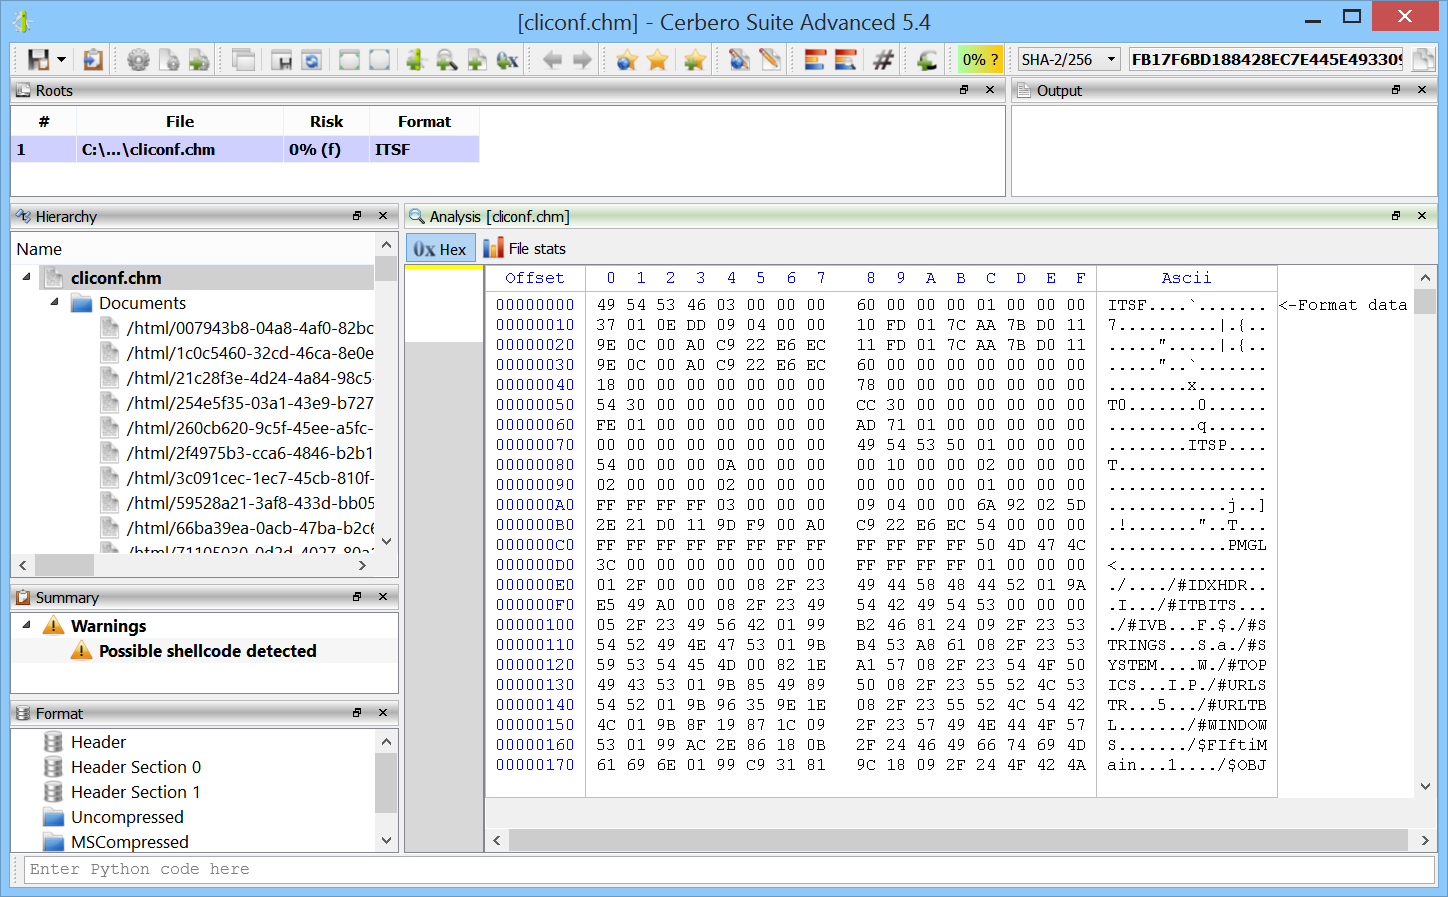Select Header Section 0 in Format

click(136, 767)
